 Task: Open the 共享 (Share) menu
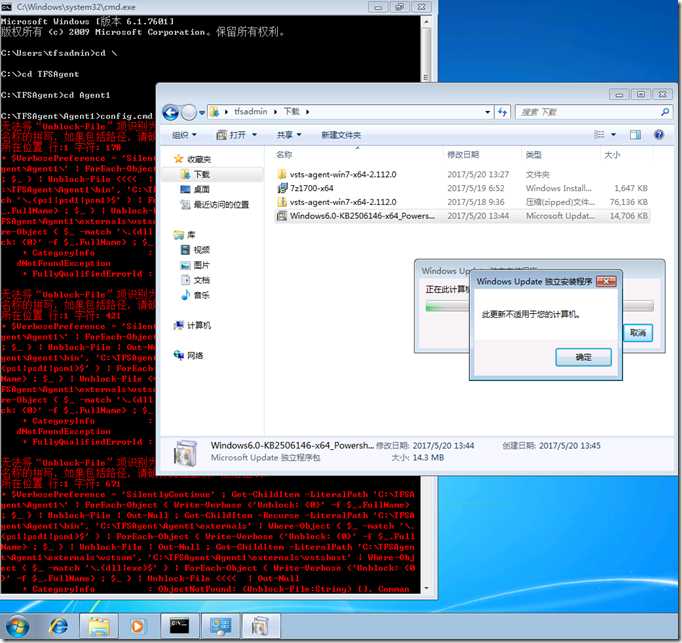tap(289, 135)
